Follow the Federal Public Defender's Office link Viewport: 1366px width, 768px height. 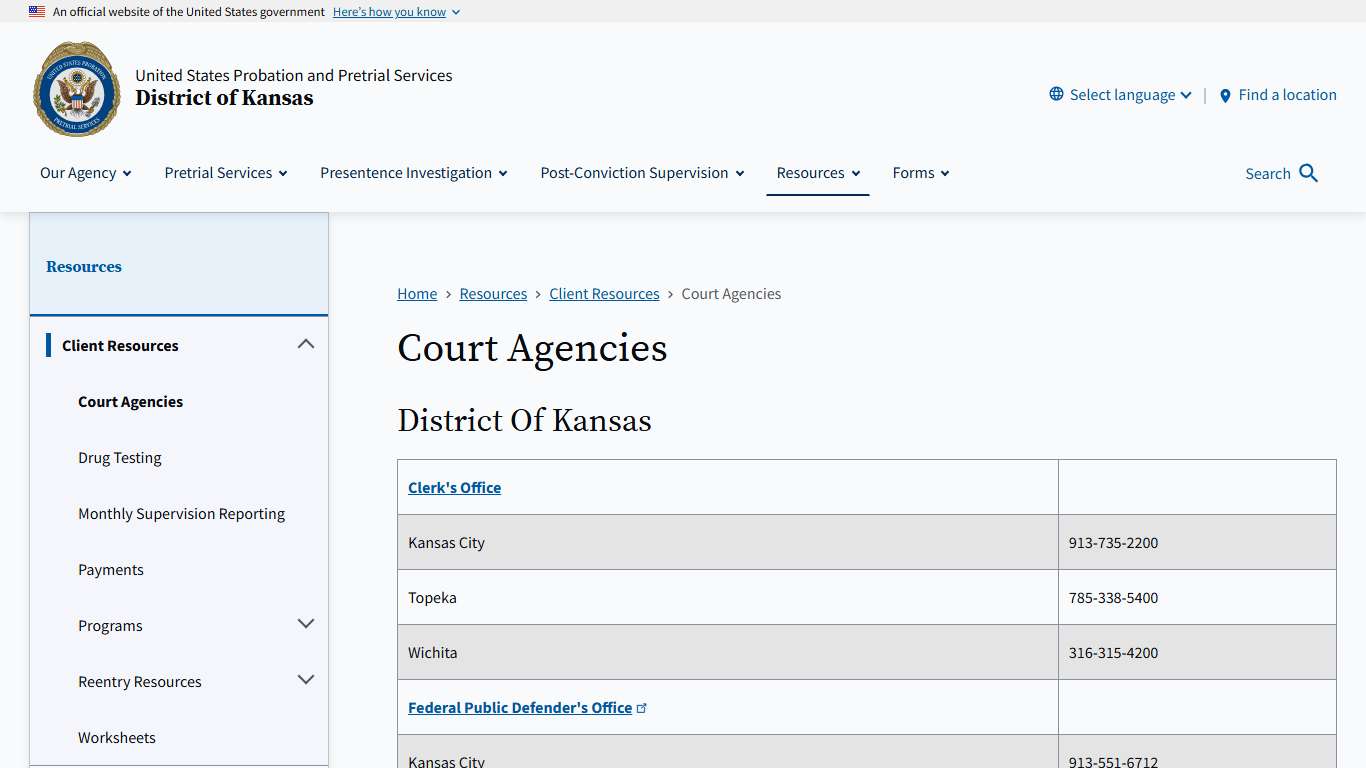(x=520, y=707)
